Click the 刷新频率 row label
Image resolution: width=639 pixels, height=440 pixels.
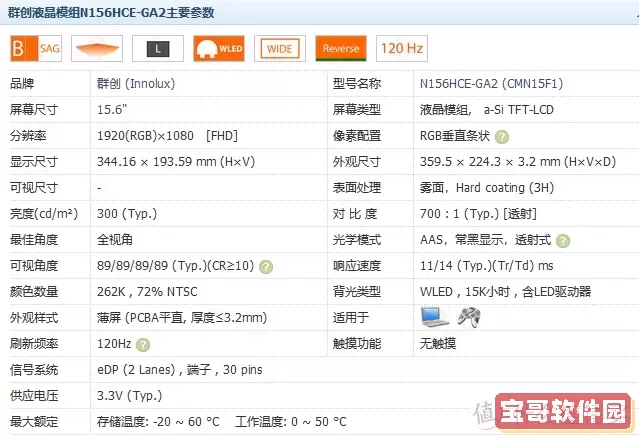tap(34, 343)
